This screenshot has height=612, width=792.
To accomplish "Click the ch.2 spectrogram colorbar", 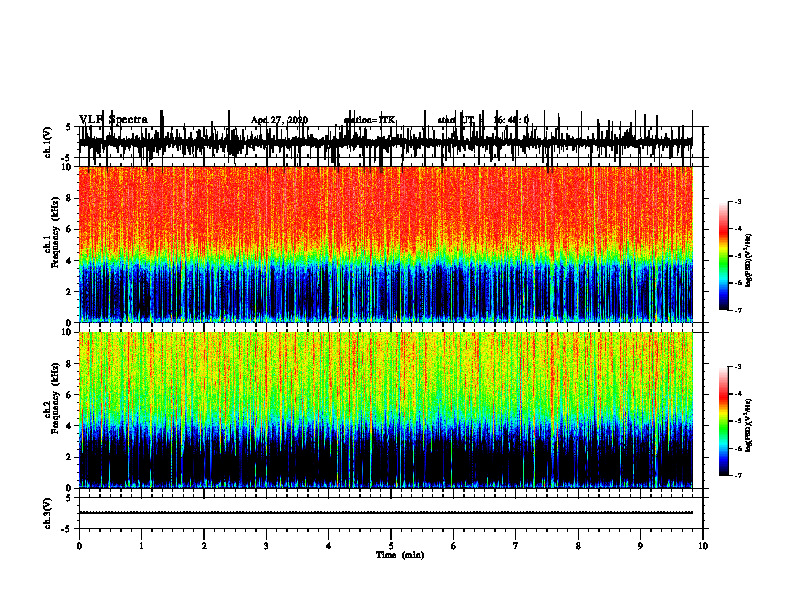I will pyautogui.click(x=723, y=421).
